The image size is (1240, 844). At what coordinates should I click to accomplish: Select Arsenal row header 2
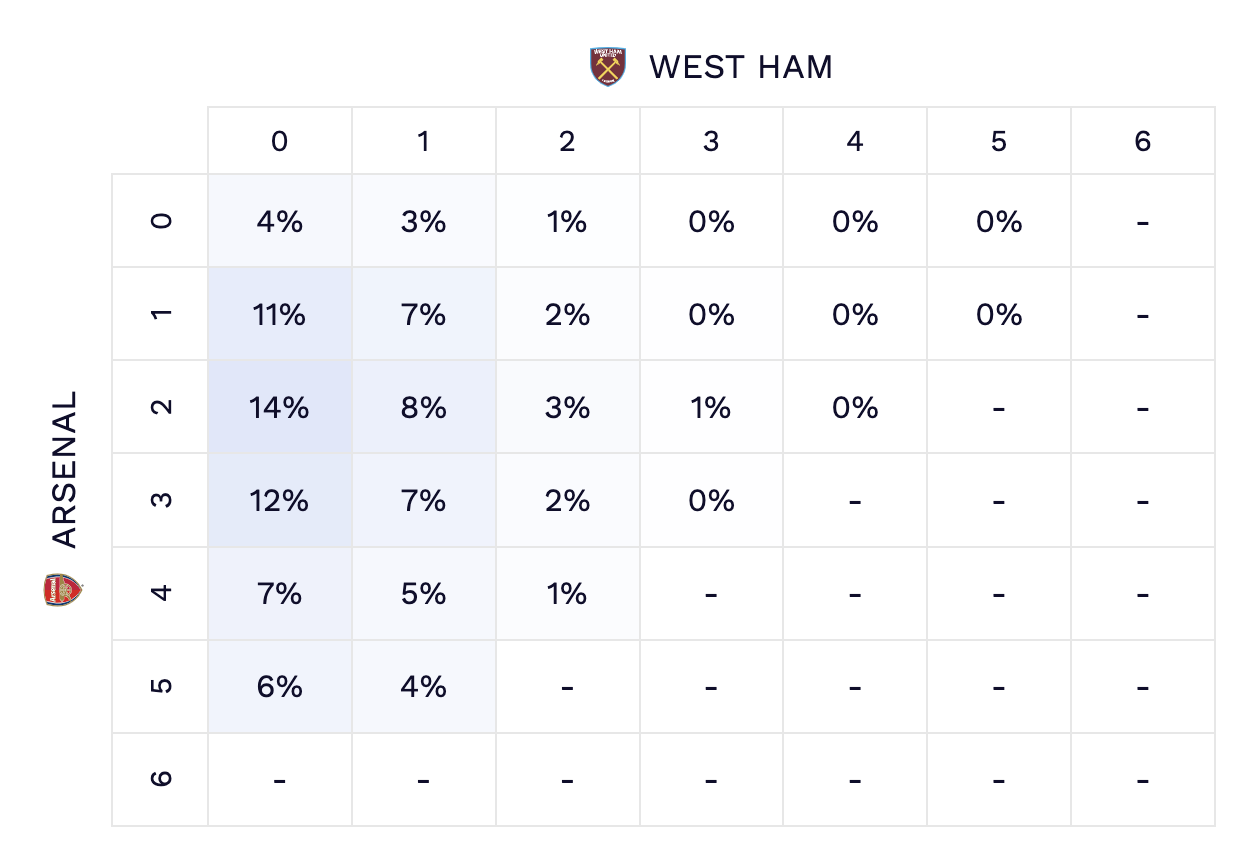pyautogui.click(x=161, y=408)
